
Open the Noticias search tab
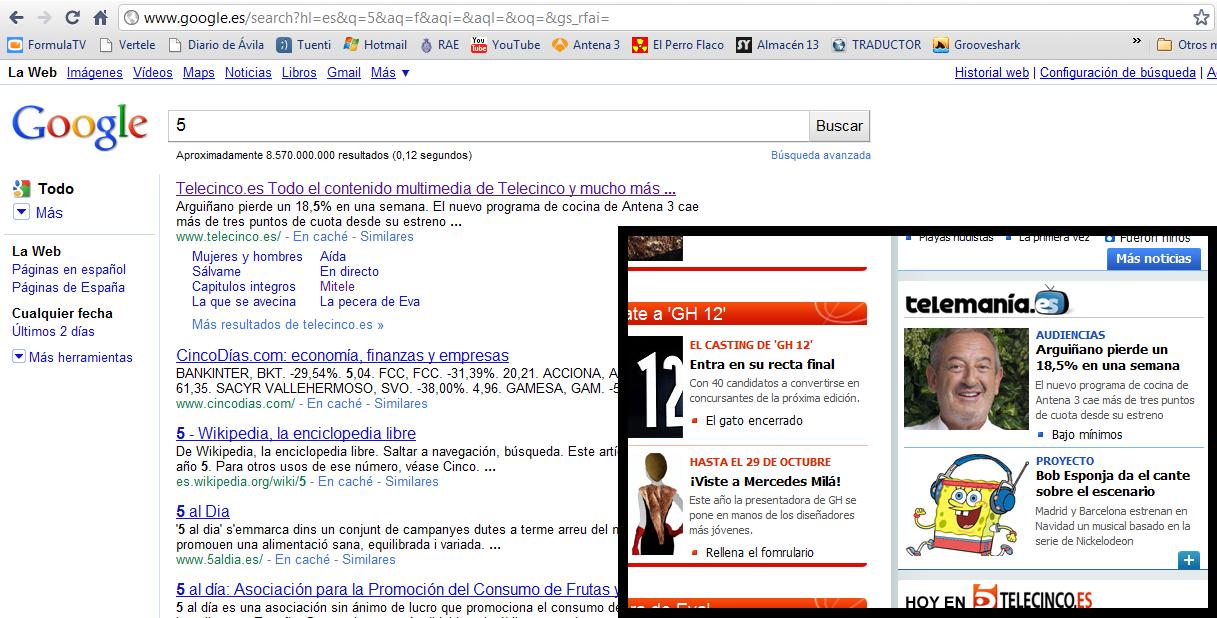point(248,72)
